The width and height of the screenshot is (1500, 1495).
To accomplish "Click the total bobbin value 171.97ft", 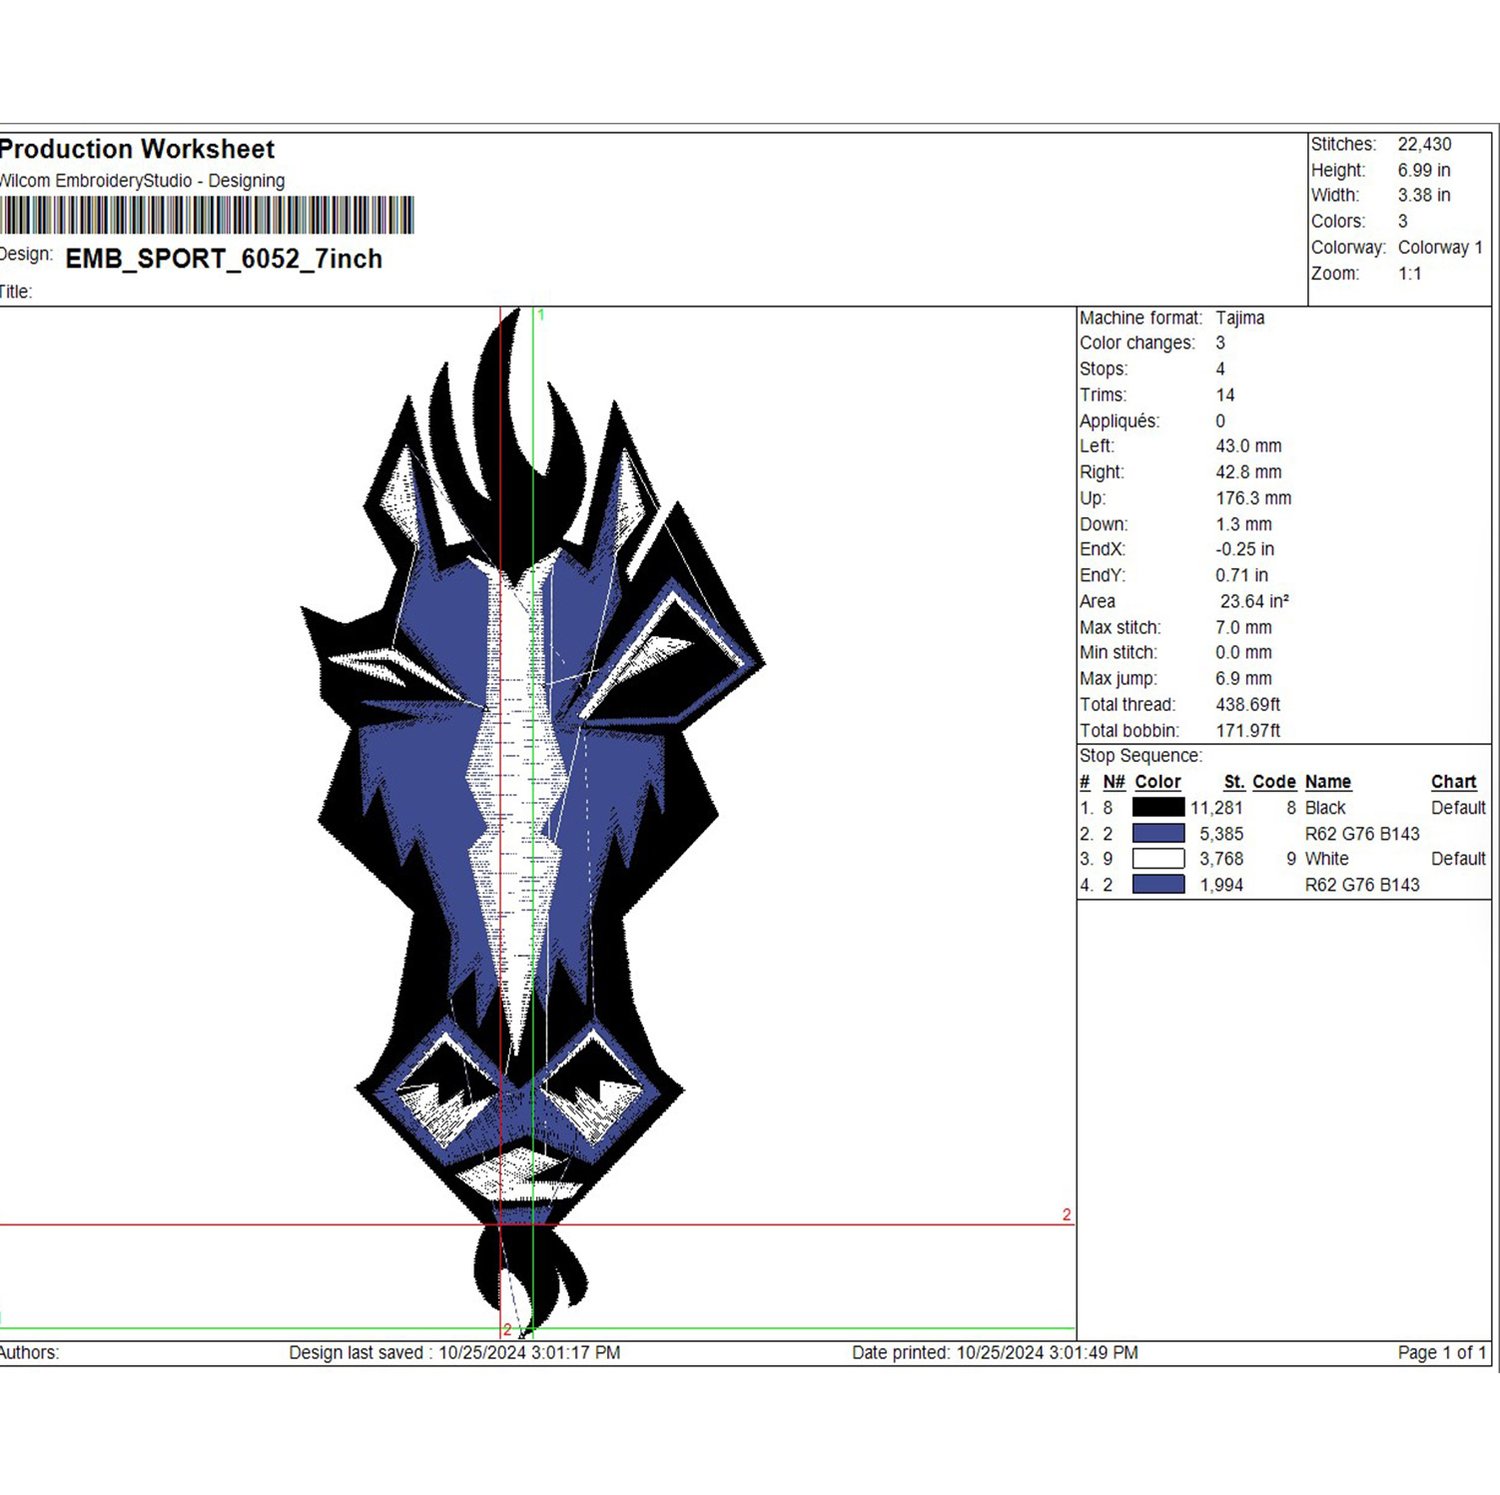I will click(1247, 730).
